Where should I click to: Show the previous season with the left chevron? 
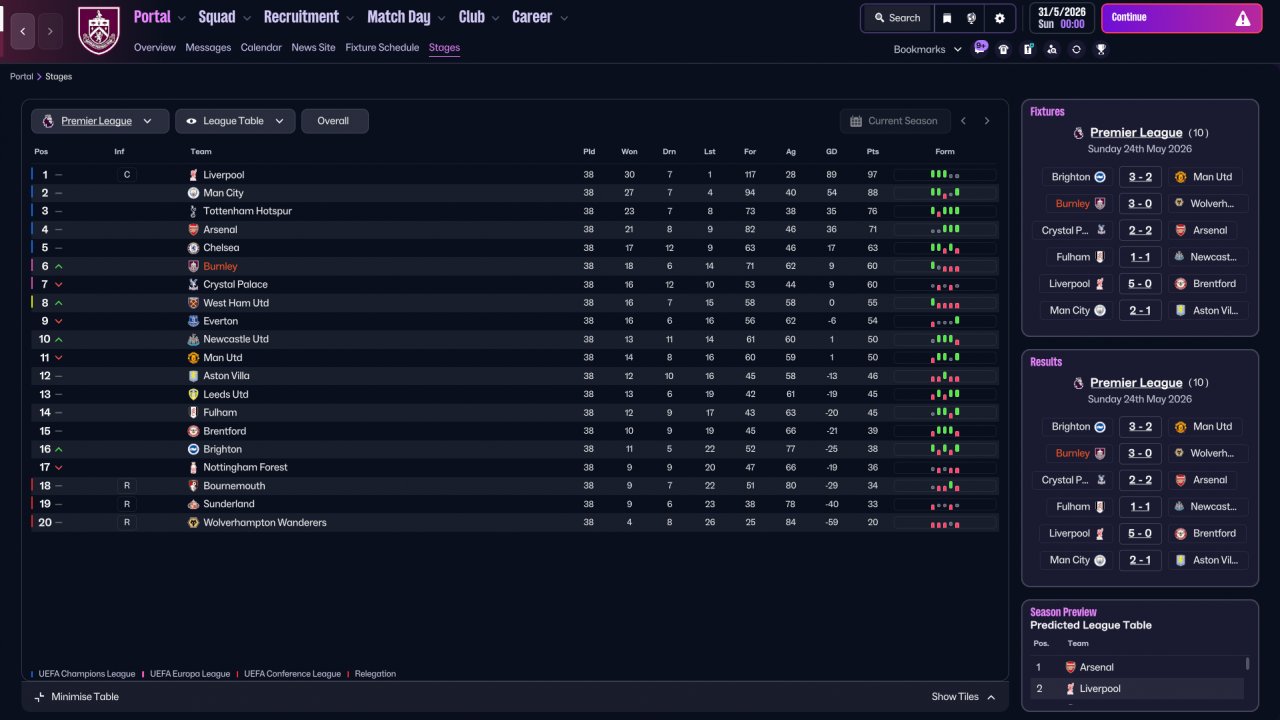(963, 121)
